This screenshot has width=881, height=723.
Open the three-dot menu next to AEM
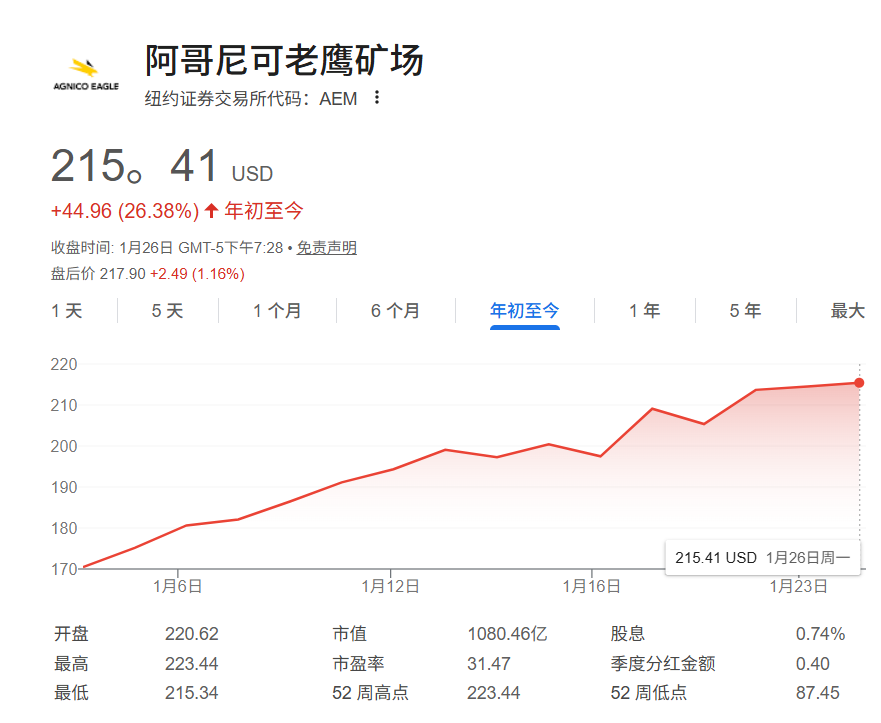[375, 99]
